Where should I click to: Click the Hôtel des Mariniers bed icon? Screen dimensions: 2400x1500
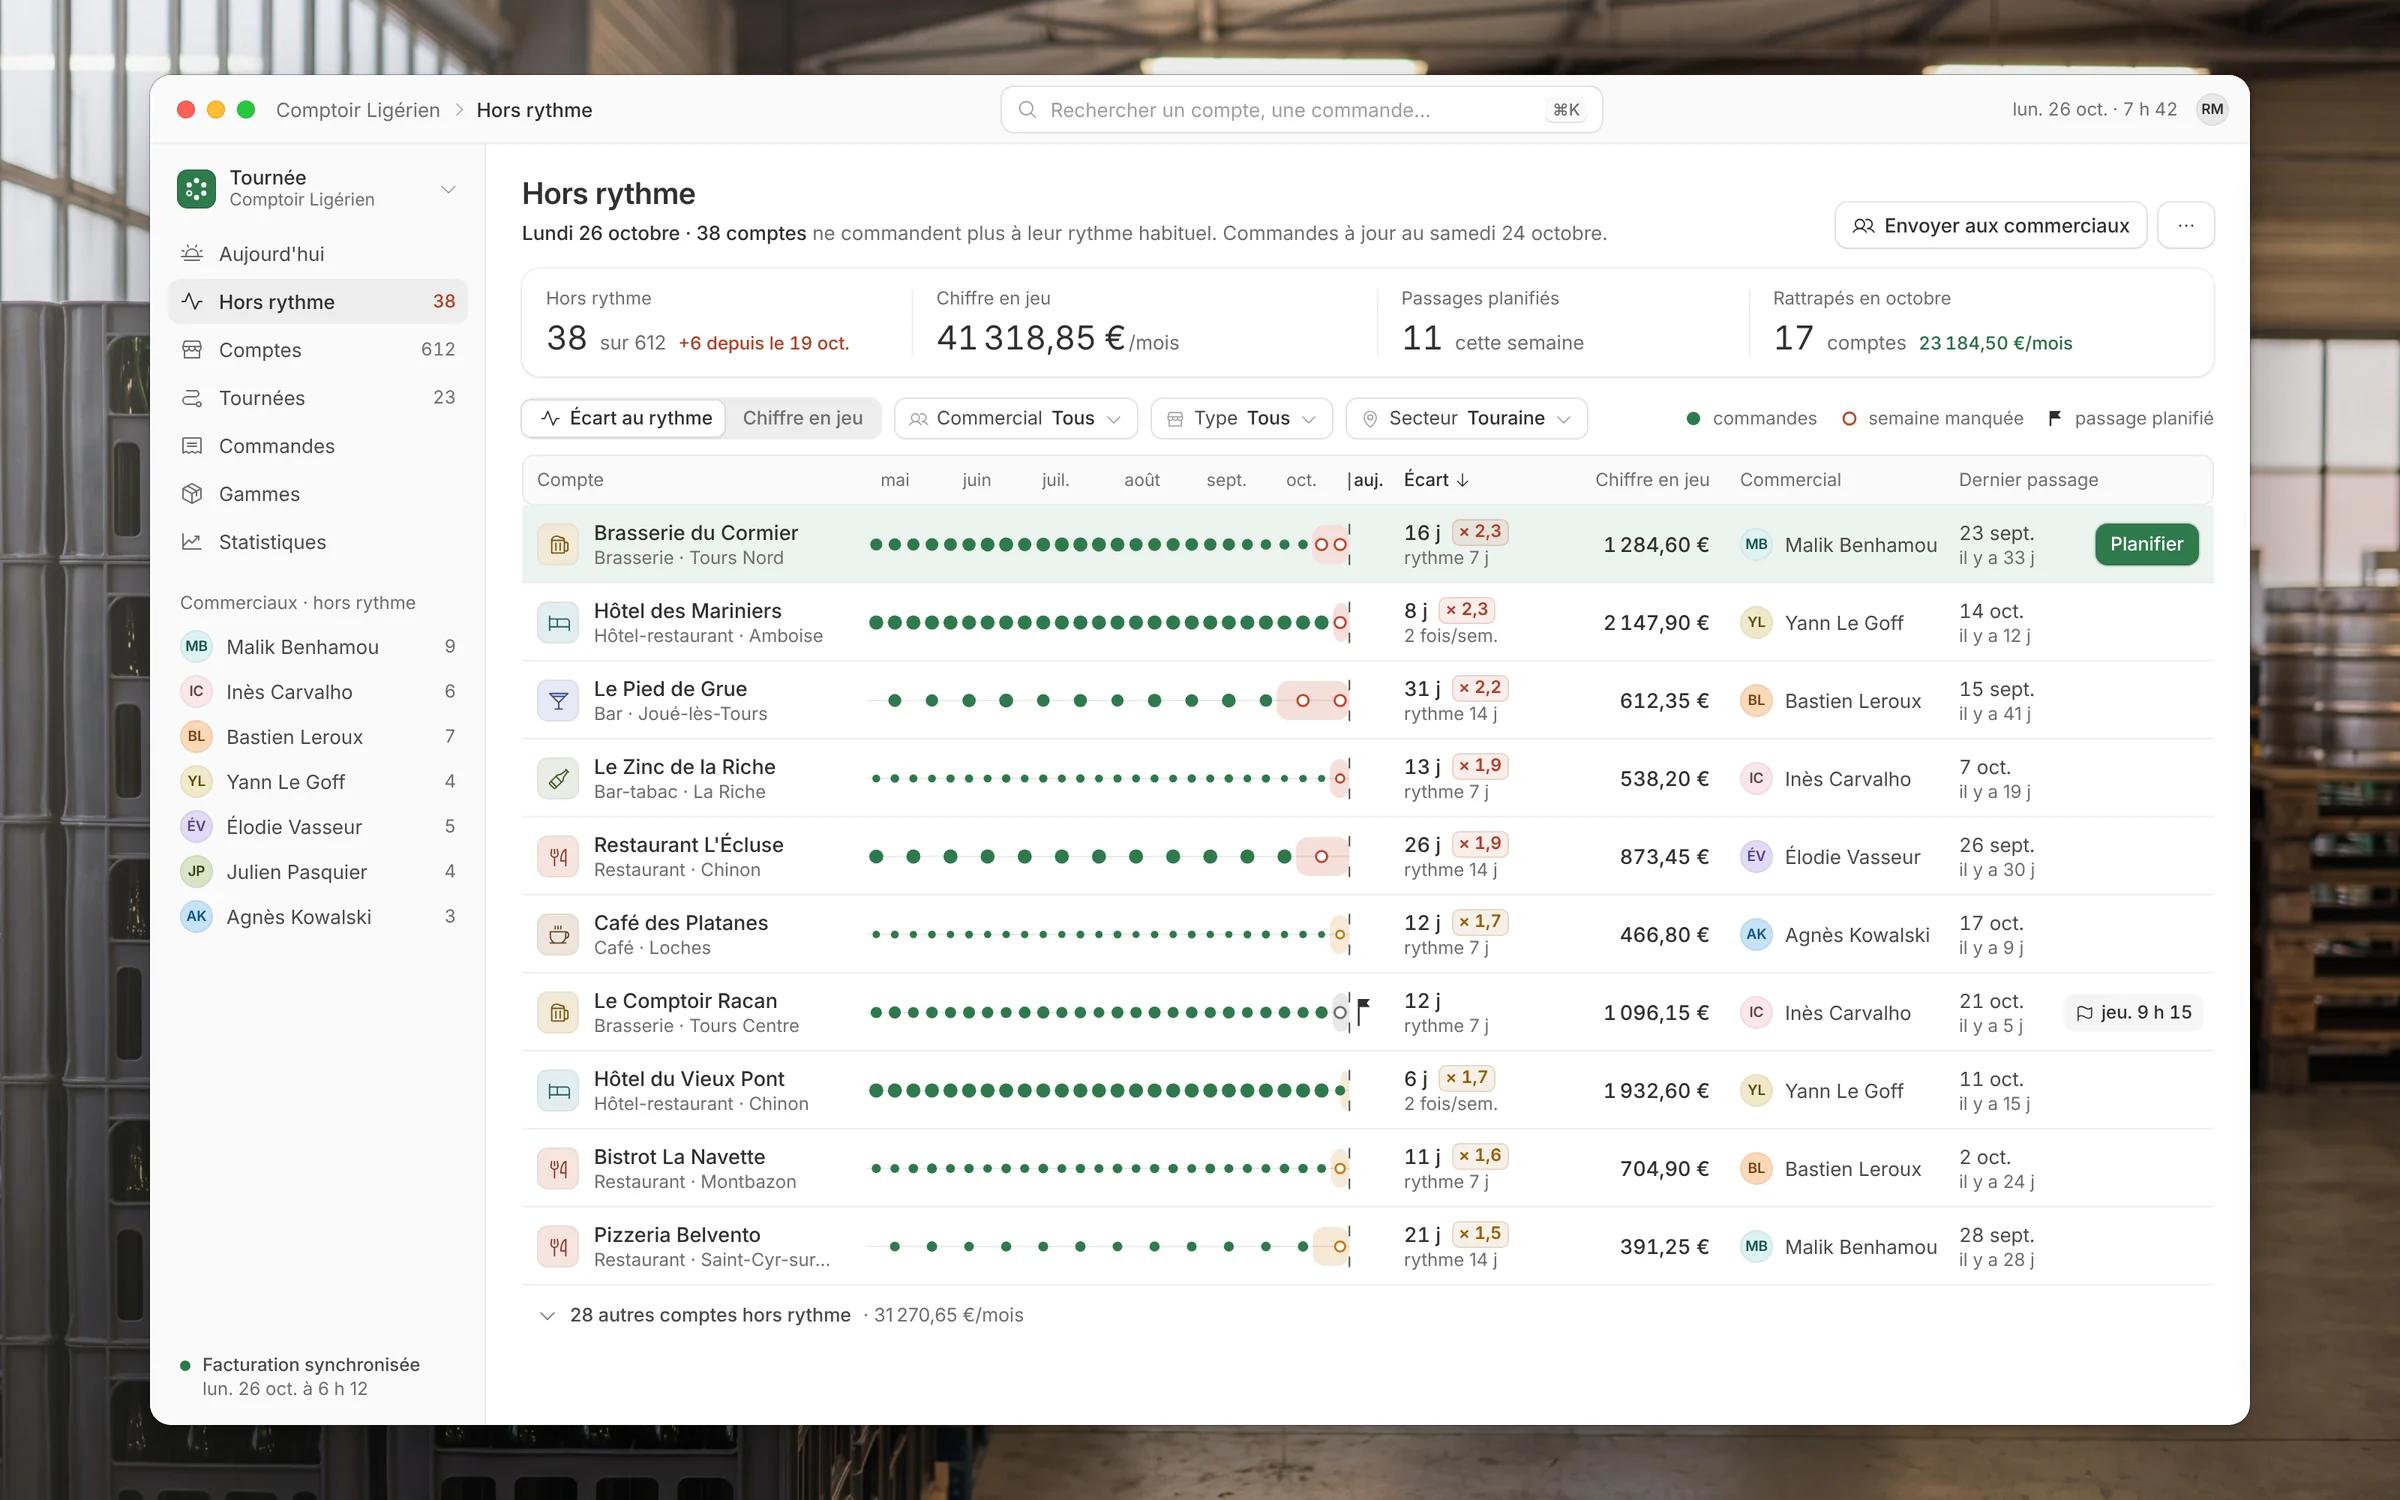[x=559, y=623]
